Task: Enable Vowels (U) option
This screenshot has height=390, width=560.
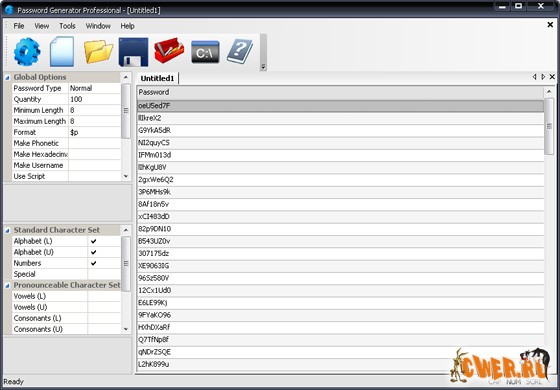Action: coord(104,307)
